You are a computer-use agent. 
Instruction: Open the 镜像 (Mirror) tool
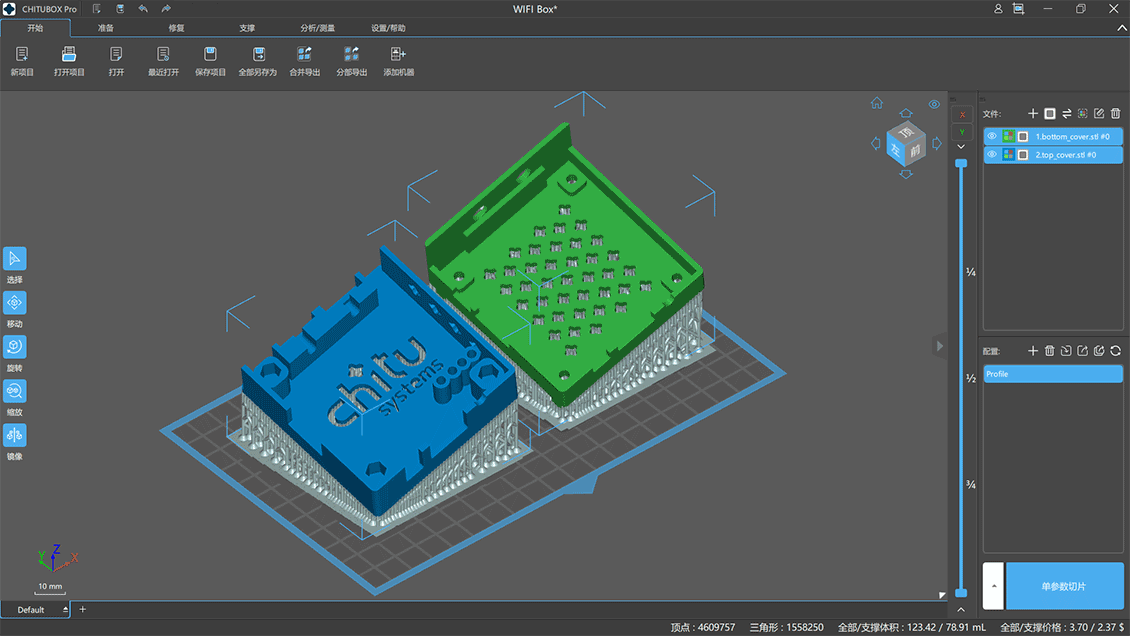tap(15, 435)
